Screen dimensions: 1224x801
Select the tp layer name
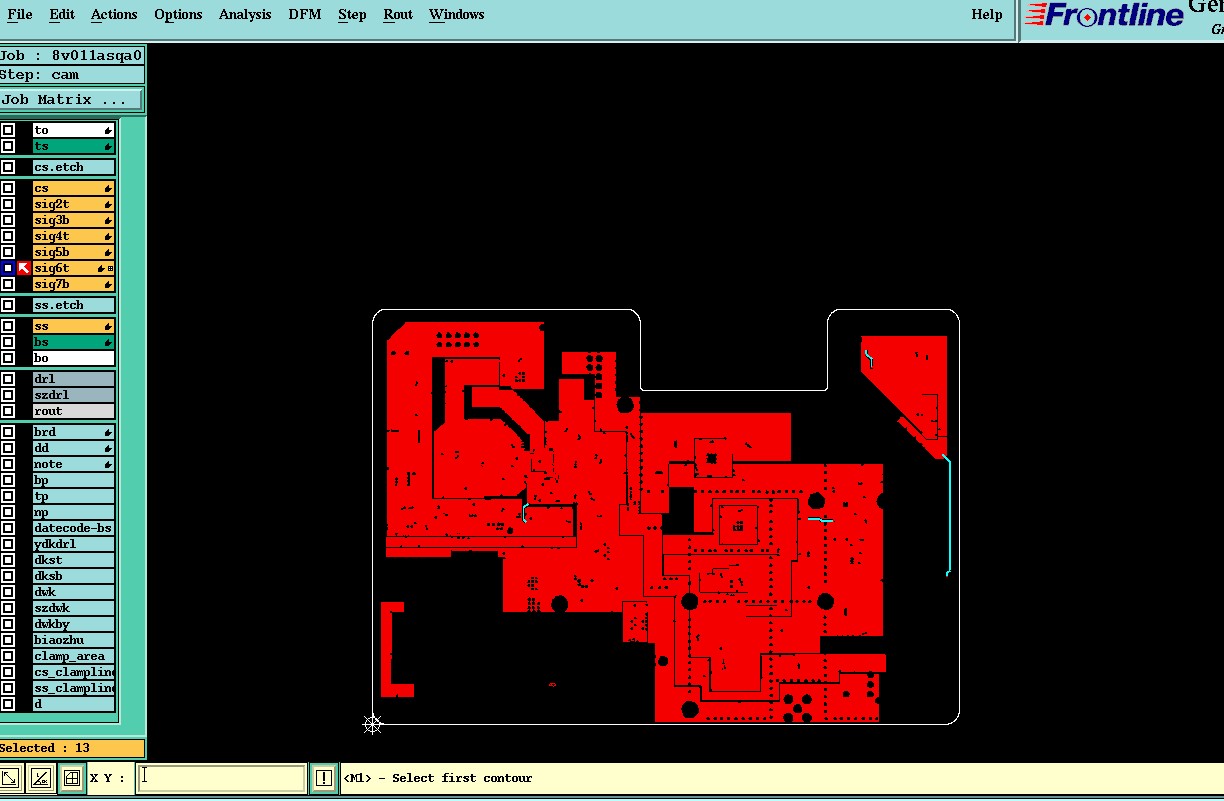pos(73,496)
